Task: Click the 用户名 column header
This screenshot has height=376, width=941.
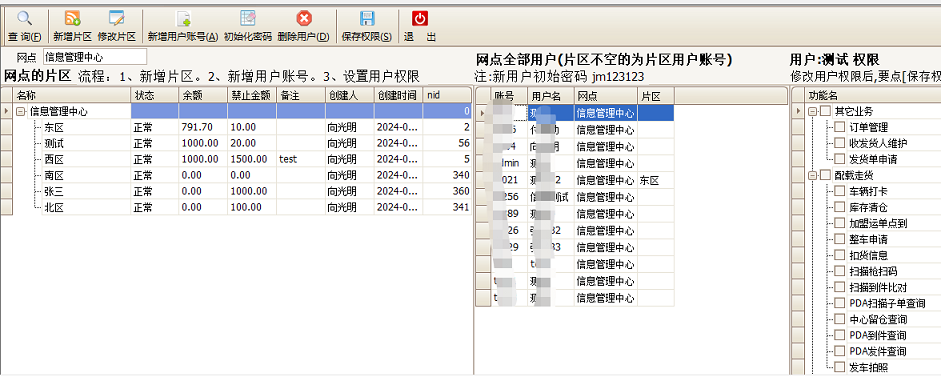Action: pos(550,95)
